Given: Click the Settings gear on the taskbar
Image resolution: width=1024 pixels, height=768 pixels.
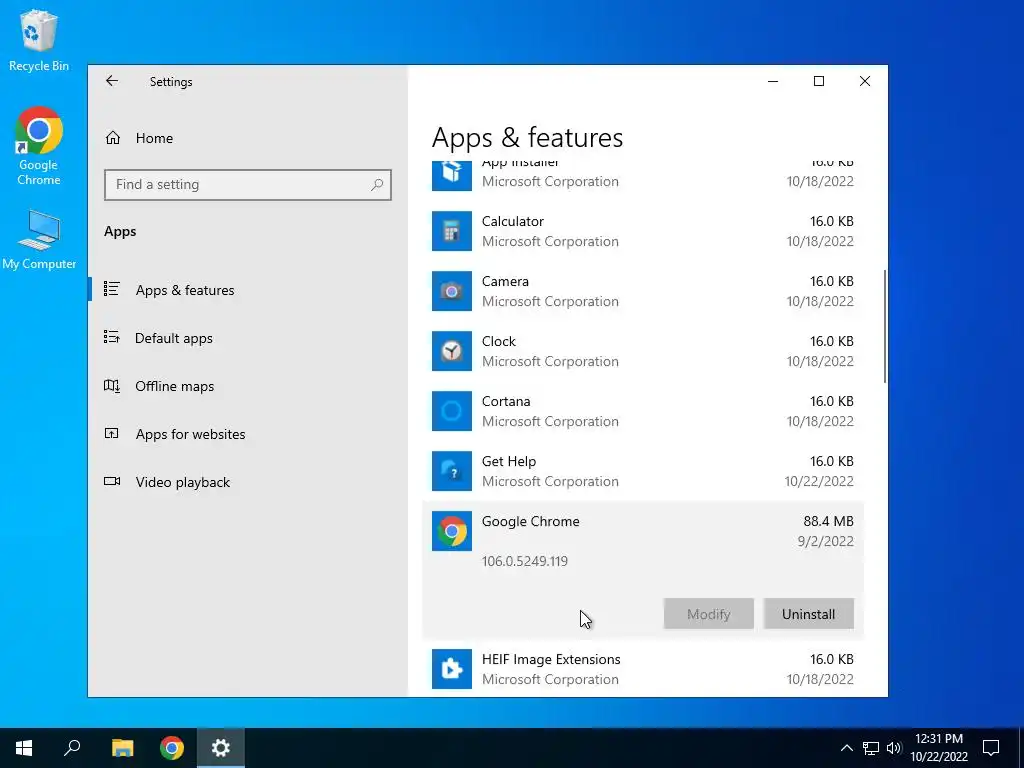Looking at the screenshot, I should [x=221, y=748].
